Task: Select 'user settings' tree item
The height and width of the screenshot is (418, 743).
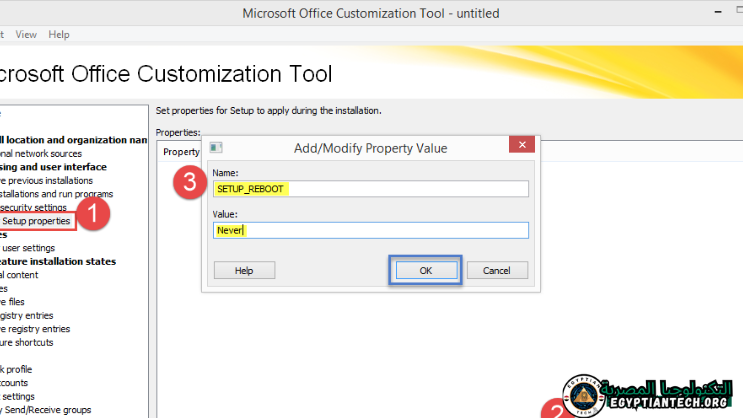Action: point(27,248)
